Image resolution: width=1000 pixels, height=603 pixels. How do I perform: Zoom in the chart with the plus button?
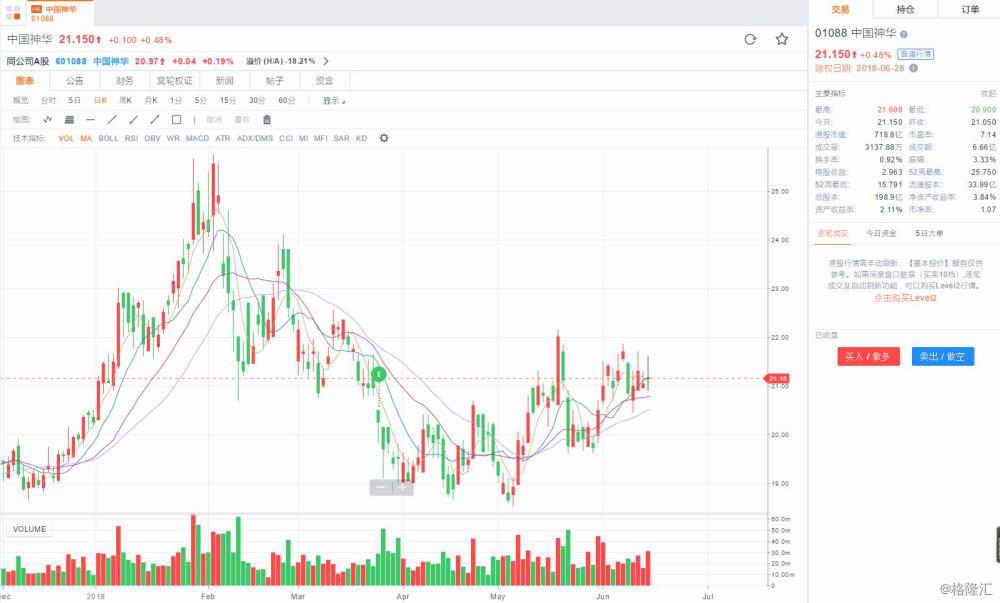tap(402, 488)
